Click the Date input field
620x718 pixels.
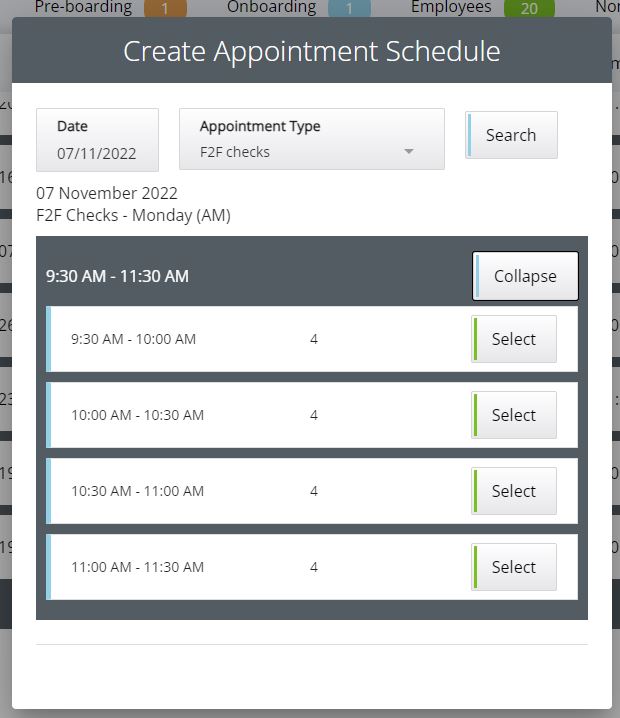pyautogui.click(x=97, y=153)
